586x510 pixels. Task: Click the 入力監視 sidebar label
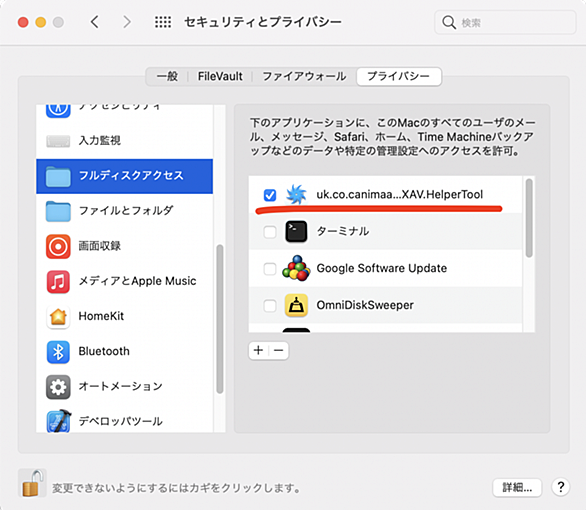tap(100, 141)
